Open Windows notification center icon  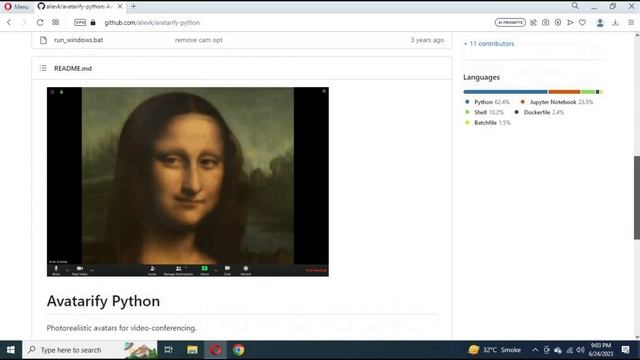point(626,350)
